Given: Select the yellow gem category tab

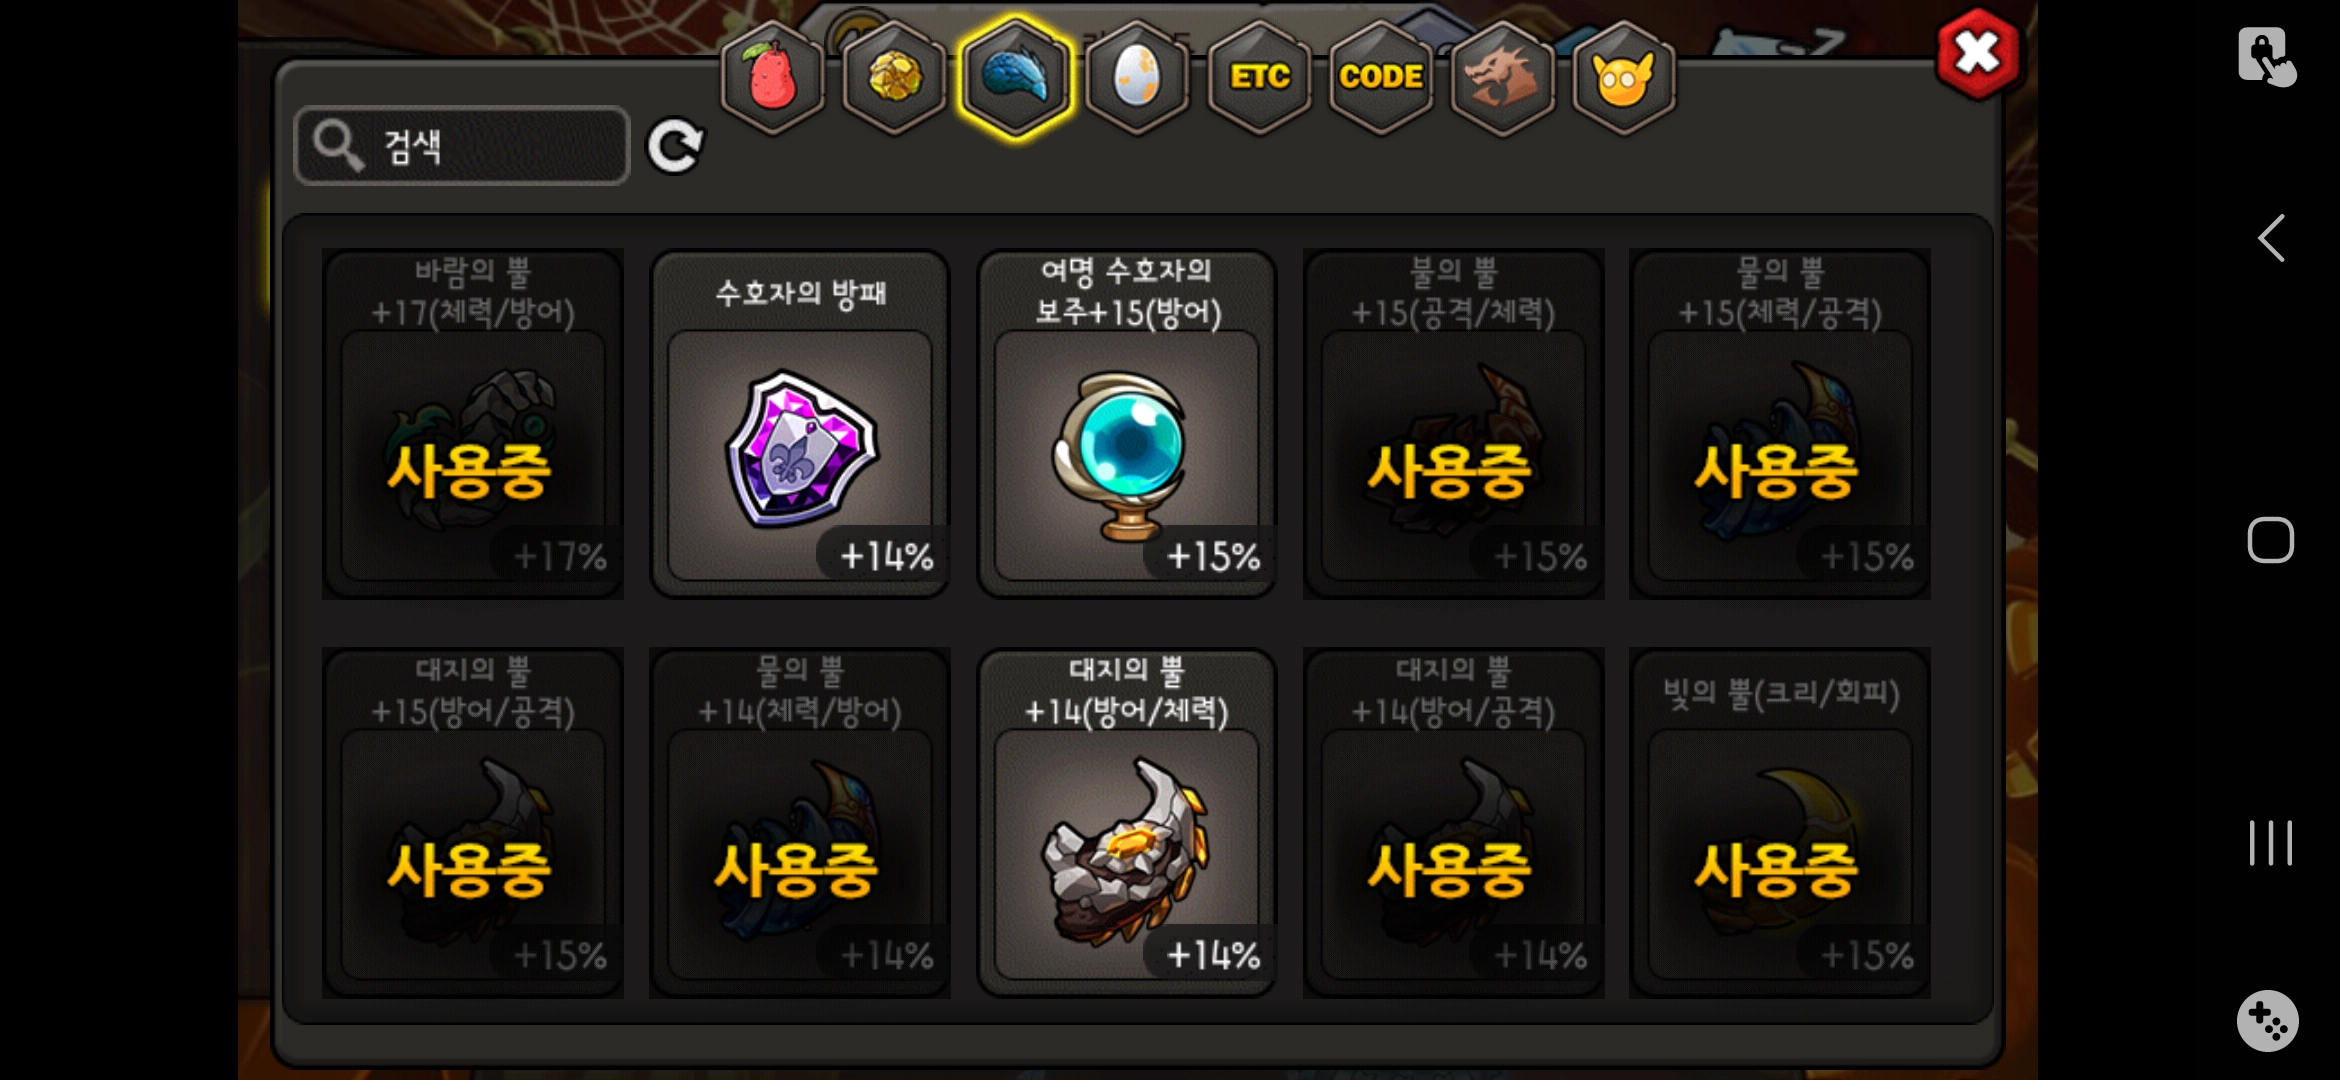Looking at the screenshot, I should point(894,77).
